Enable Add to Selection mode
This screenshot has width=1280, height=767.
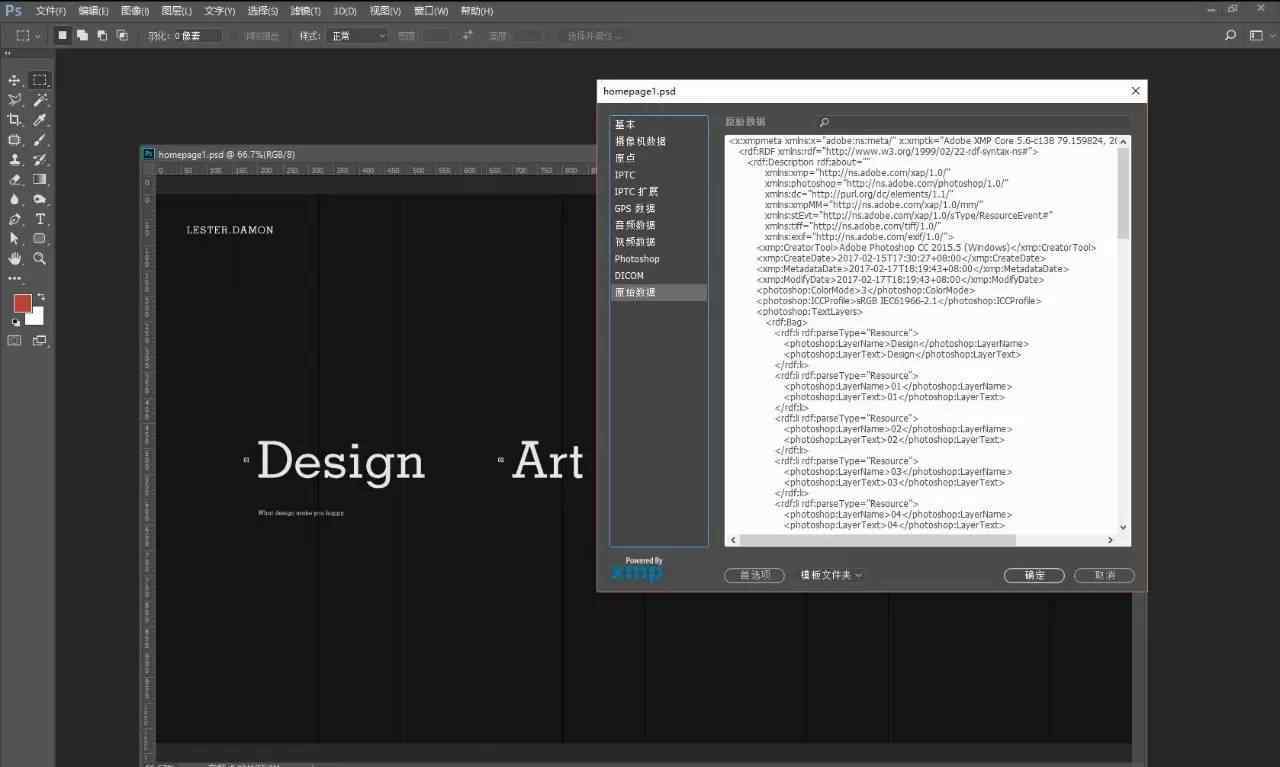point(82,35)
